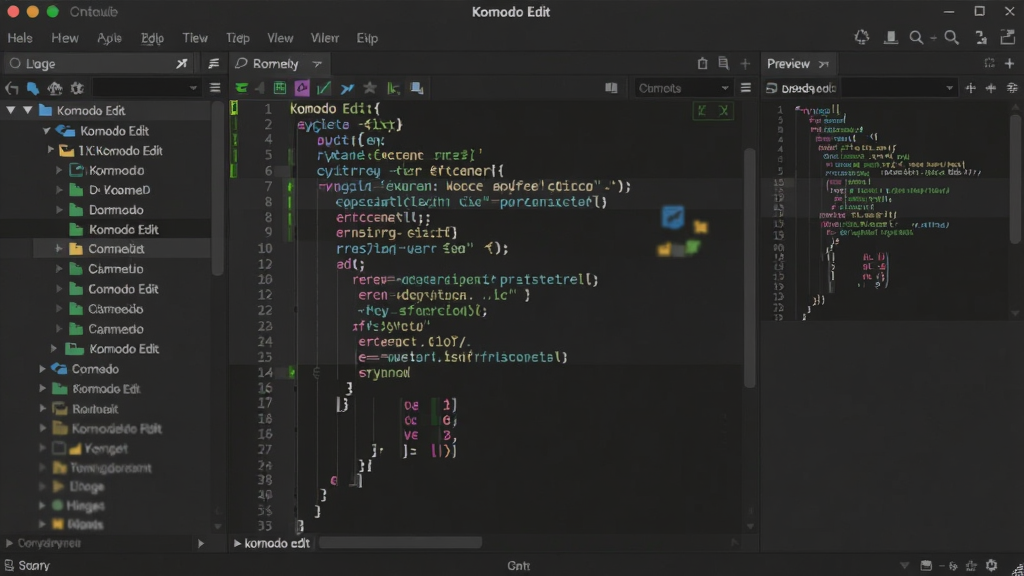The height and width of the screenshot is (576, 1024).
Task: Click the blue crossing arrows icon in editor toolbar
Action: [347, 88]
